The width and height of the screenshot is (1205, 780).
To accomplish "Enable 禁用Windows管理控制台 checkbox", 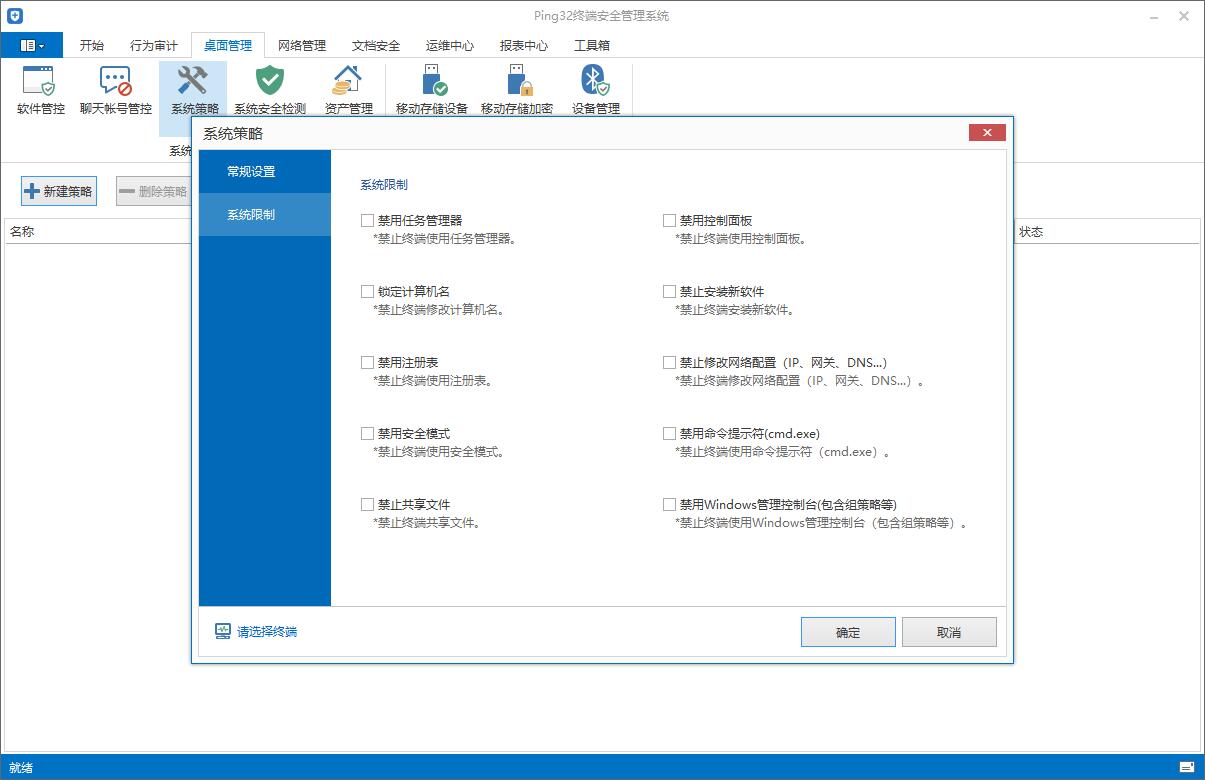I will tap(669, 504).
